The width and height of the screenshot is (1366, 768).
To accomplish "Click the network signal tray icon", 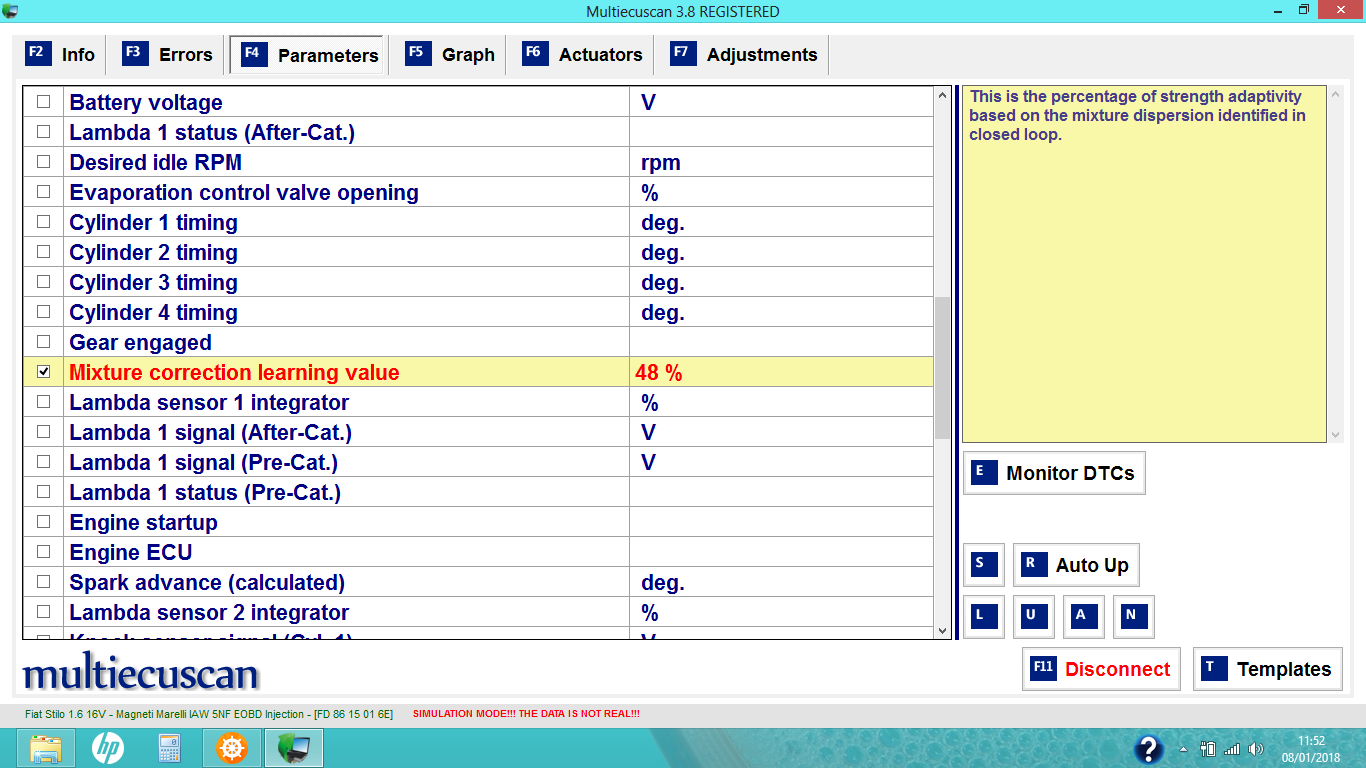I will 1232,749.
